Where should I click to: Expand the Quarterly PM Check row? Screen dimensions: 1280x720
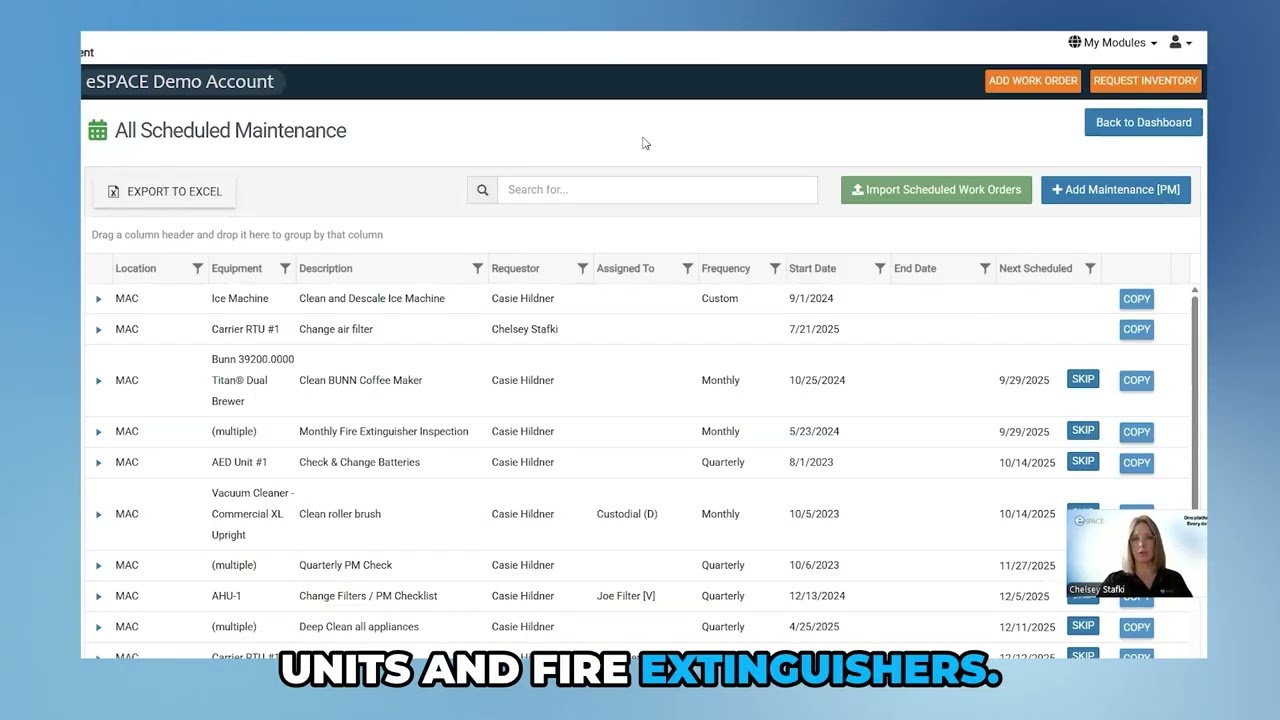tap(98, 565)
